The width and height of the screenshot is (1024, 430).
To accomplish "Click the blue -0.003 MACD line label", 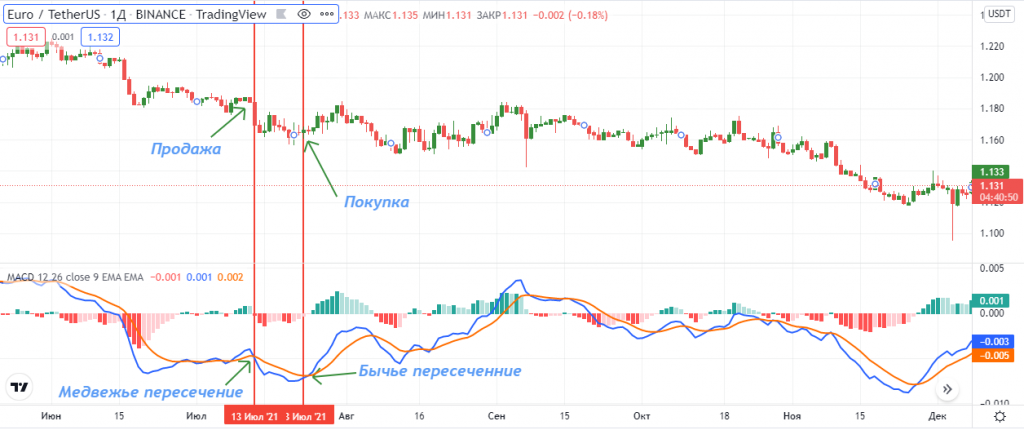I will point(991,342).
